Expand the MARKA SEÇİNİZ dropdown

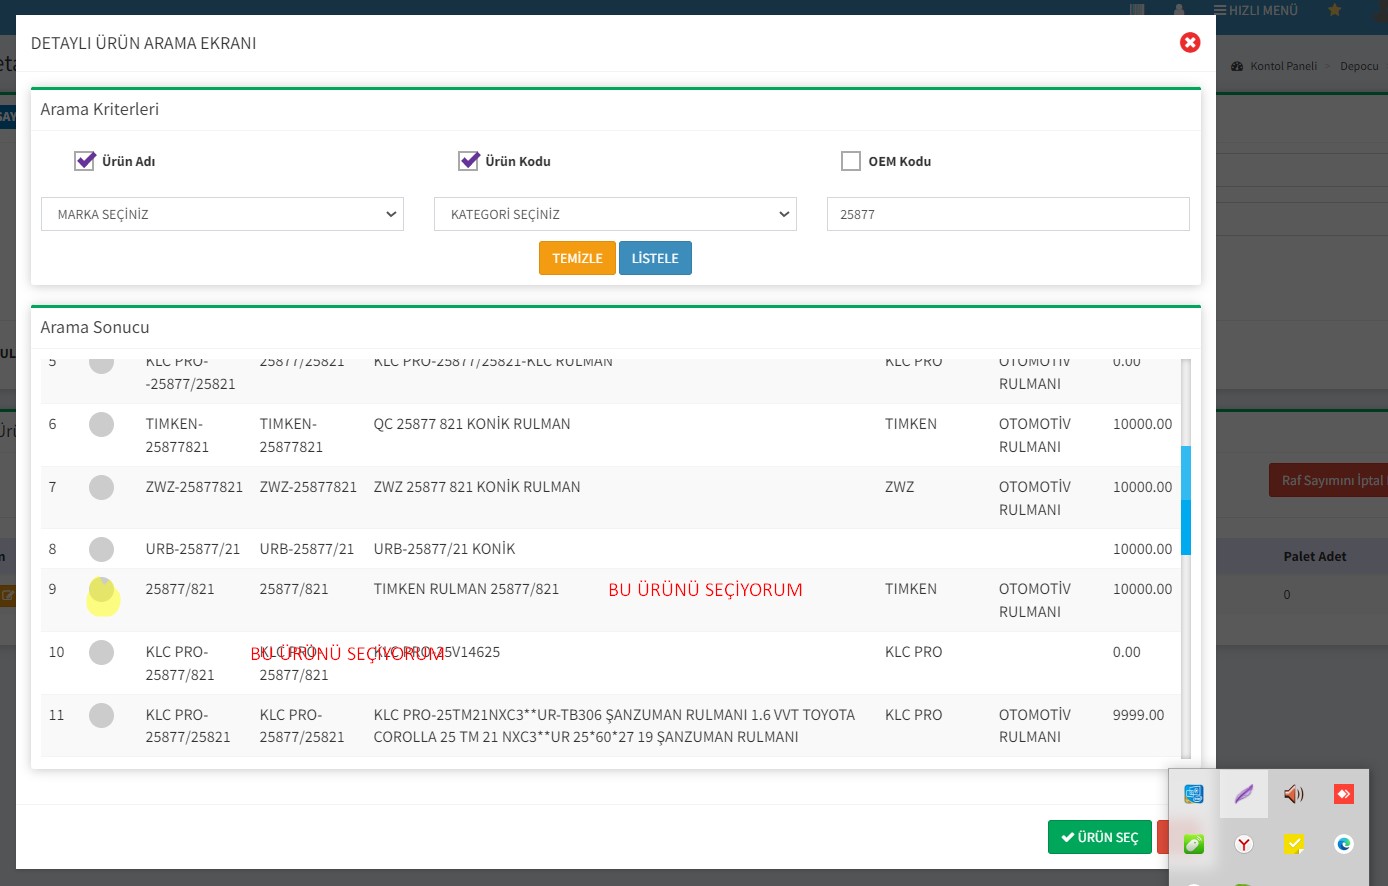click(x=222, y=214)
